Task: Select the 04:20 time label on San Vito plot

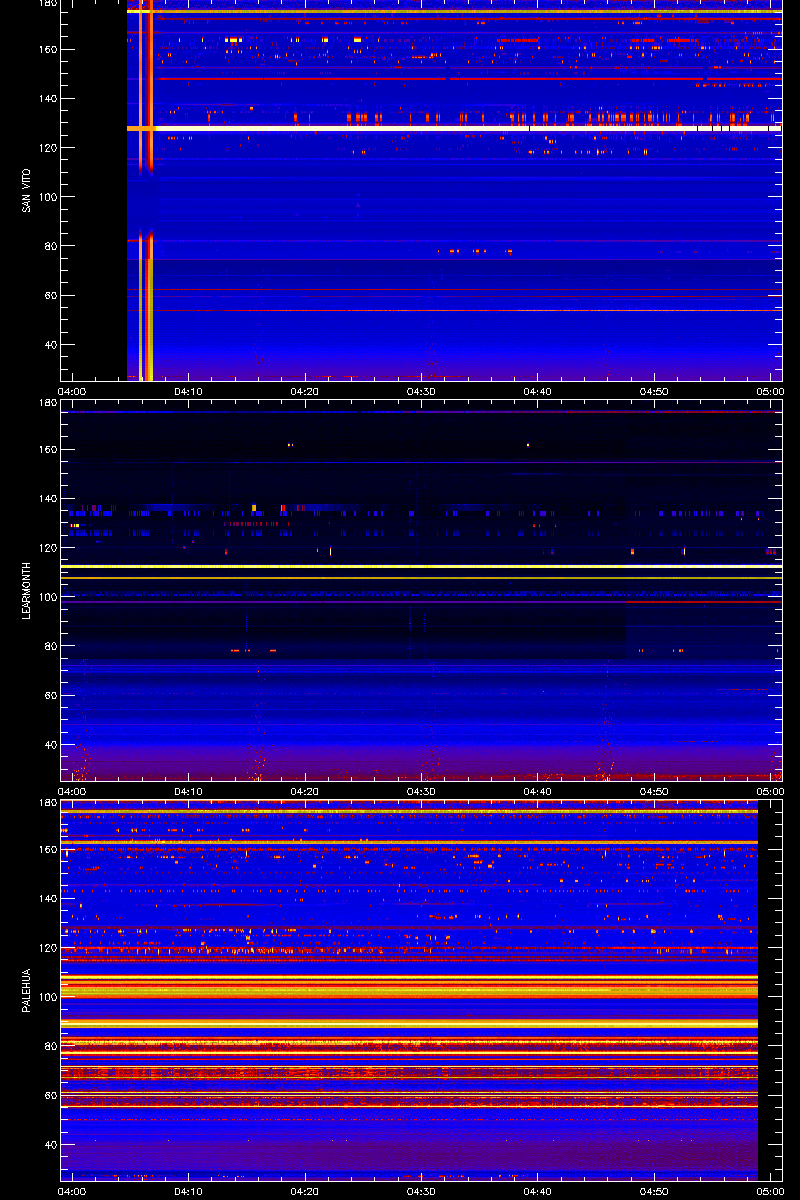Action: [305, 391]
